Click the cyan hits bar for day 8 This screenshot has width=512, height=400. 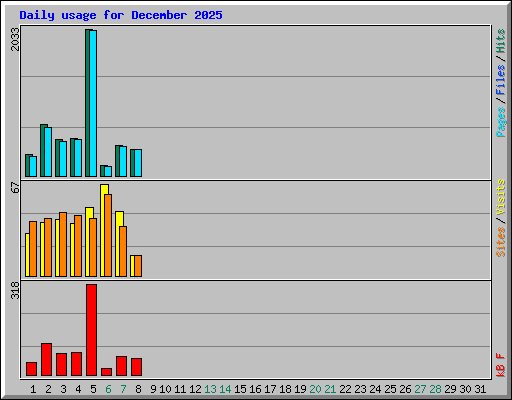click(x=138, y=163)
